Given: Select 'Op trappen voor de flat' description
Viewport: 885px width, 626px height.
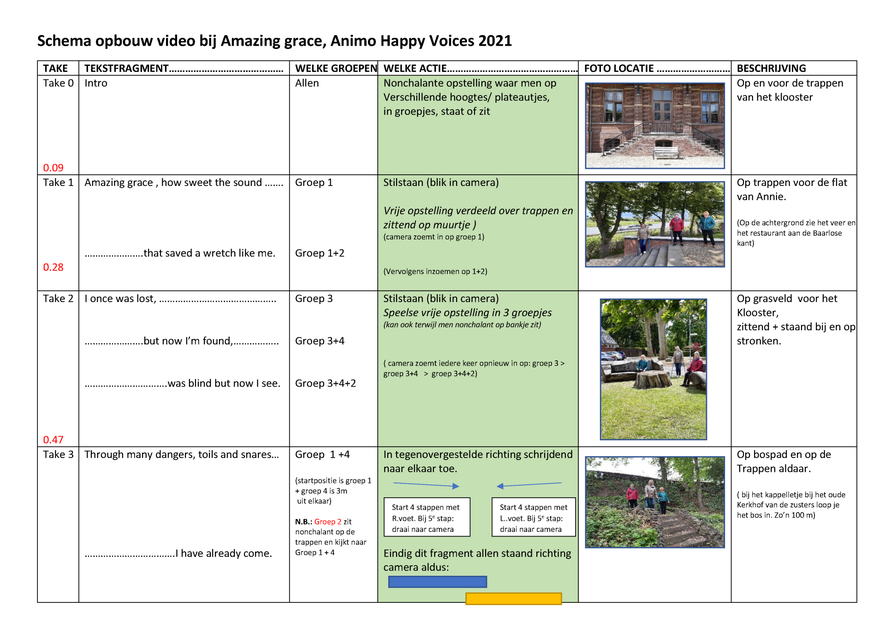Looking at the screenshot, I should [792, 182].
